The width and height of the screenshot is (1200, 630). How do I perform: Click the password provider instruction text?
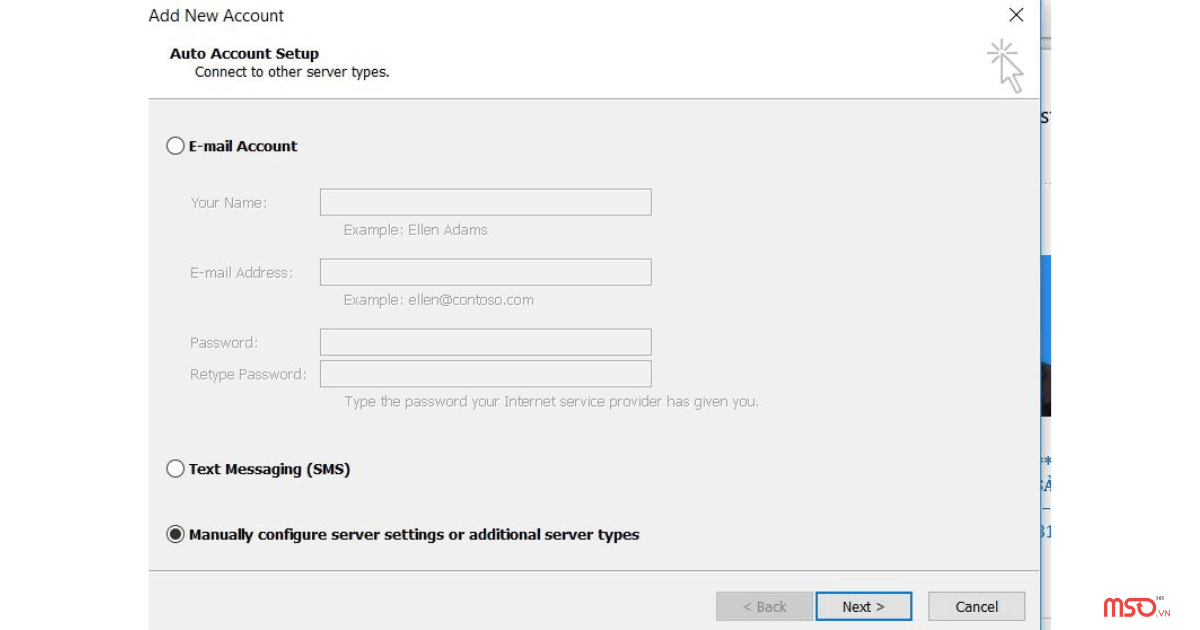pyautogui.click(x=547, y=401)
